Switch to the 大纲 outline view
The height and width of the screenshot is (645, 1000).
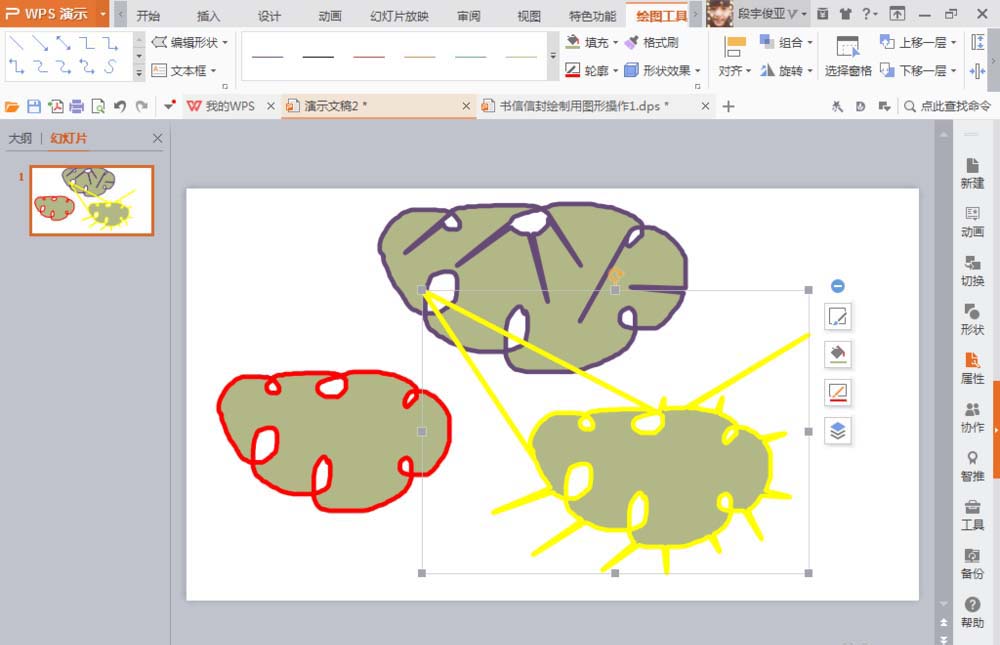click(x=20, y=138)
